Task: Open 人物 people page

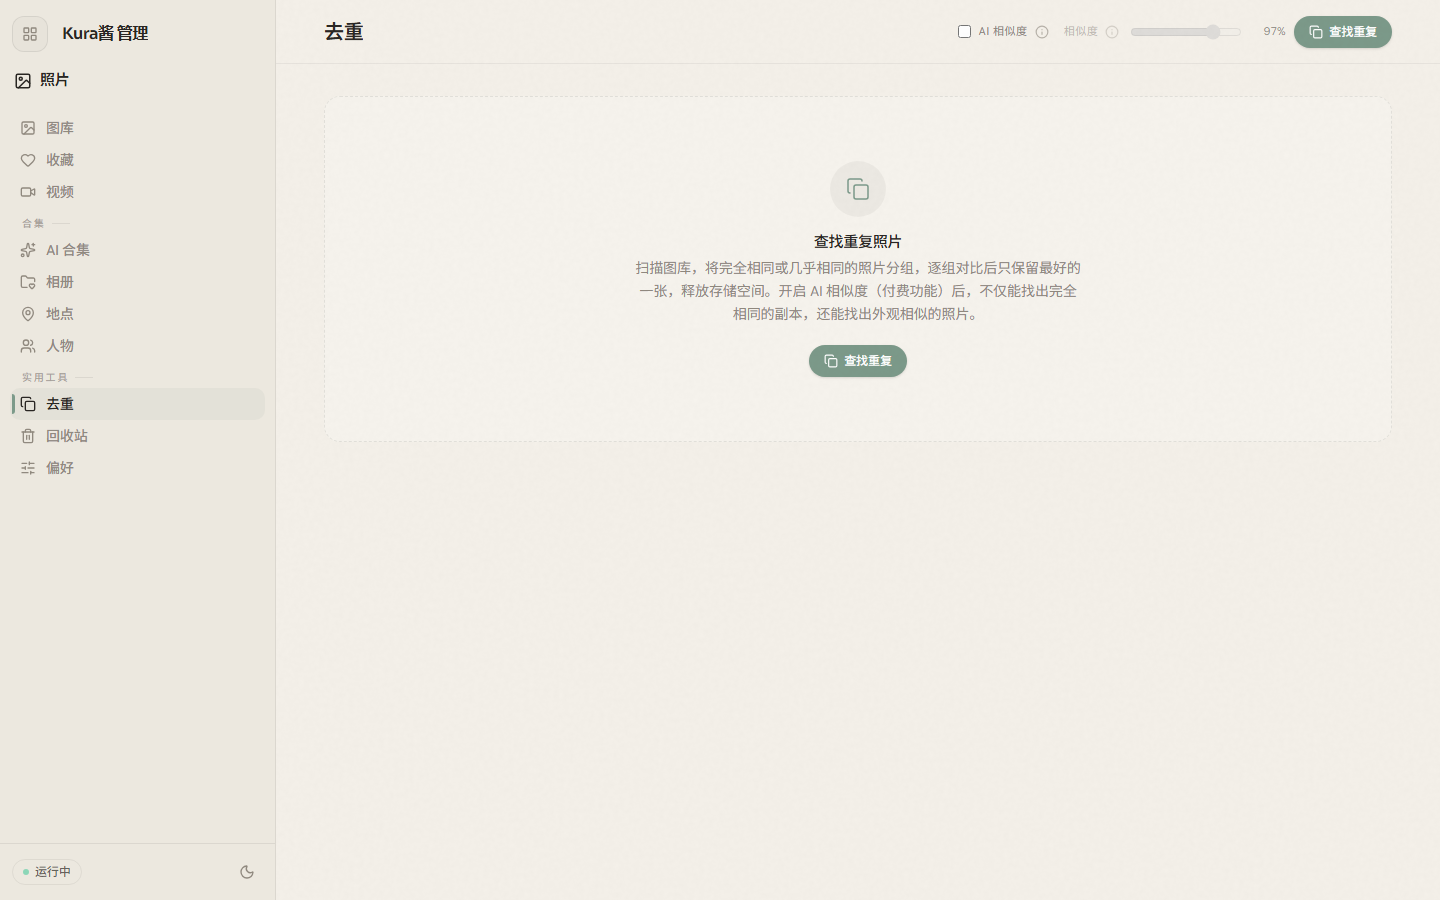Action: click(x=138, y=346)
